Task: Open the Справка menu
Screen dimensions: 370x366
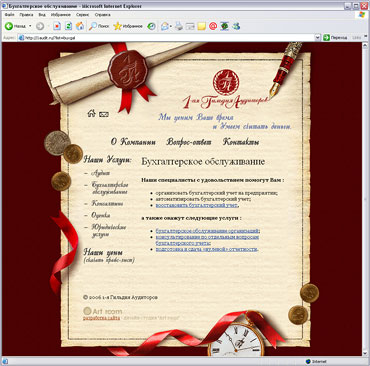Action: (x=102, y=15)
